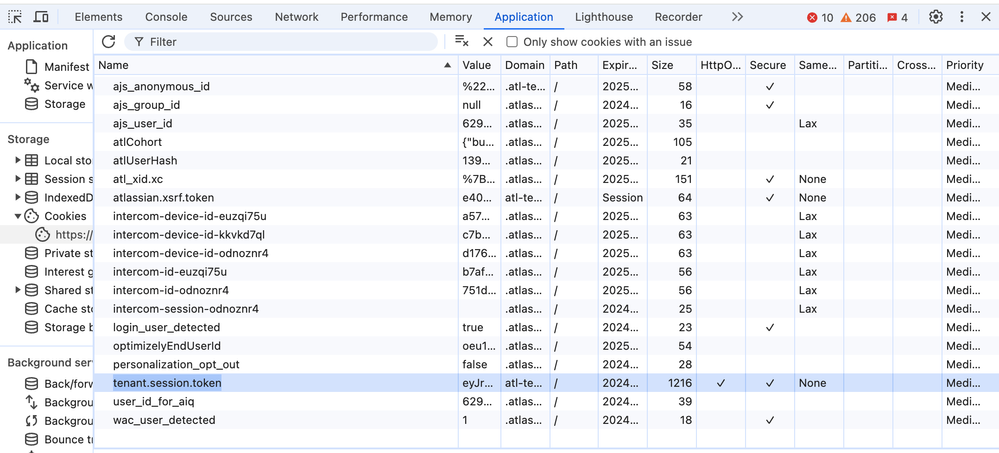
Task: Click the red errors count badge
Action: [x=820, y=18]
